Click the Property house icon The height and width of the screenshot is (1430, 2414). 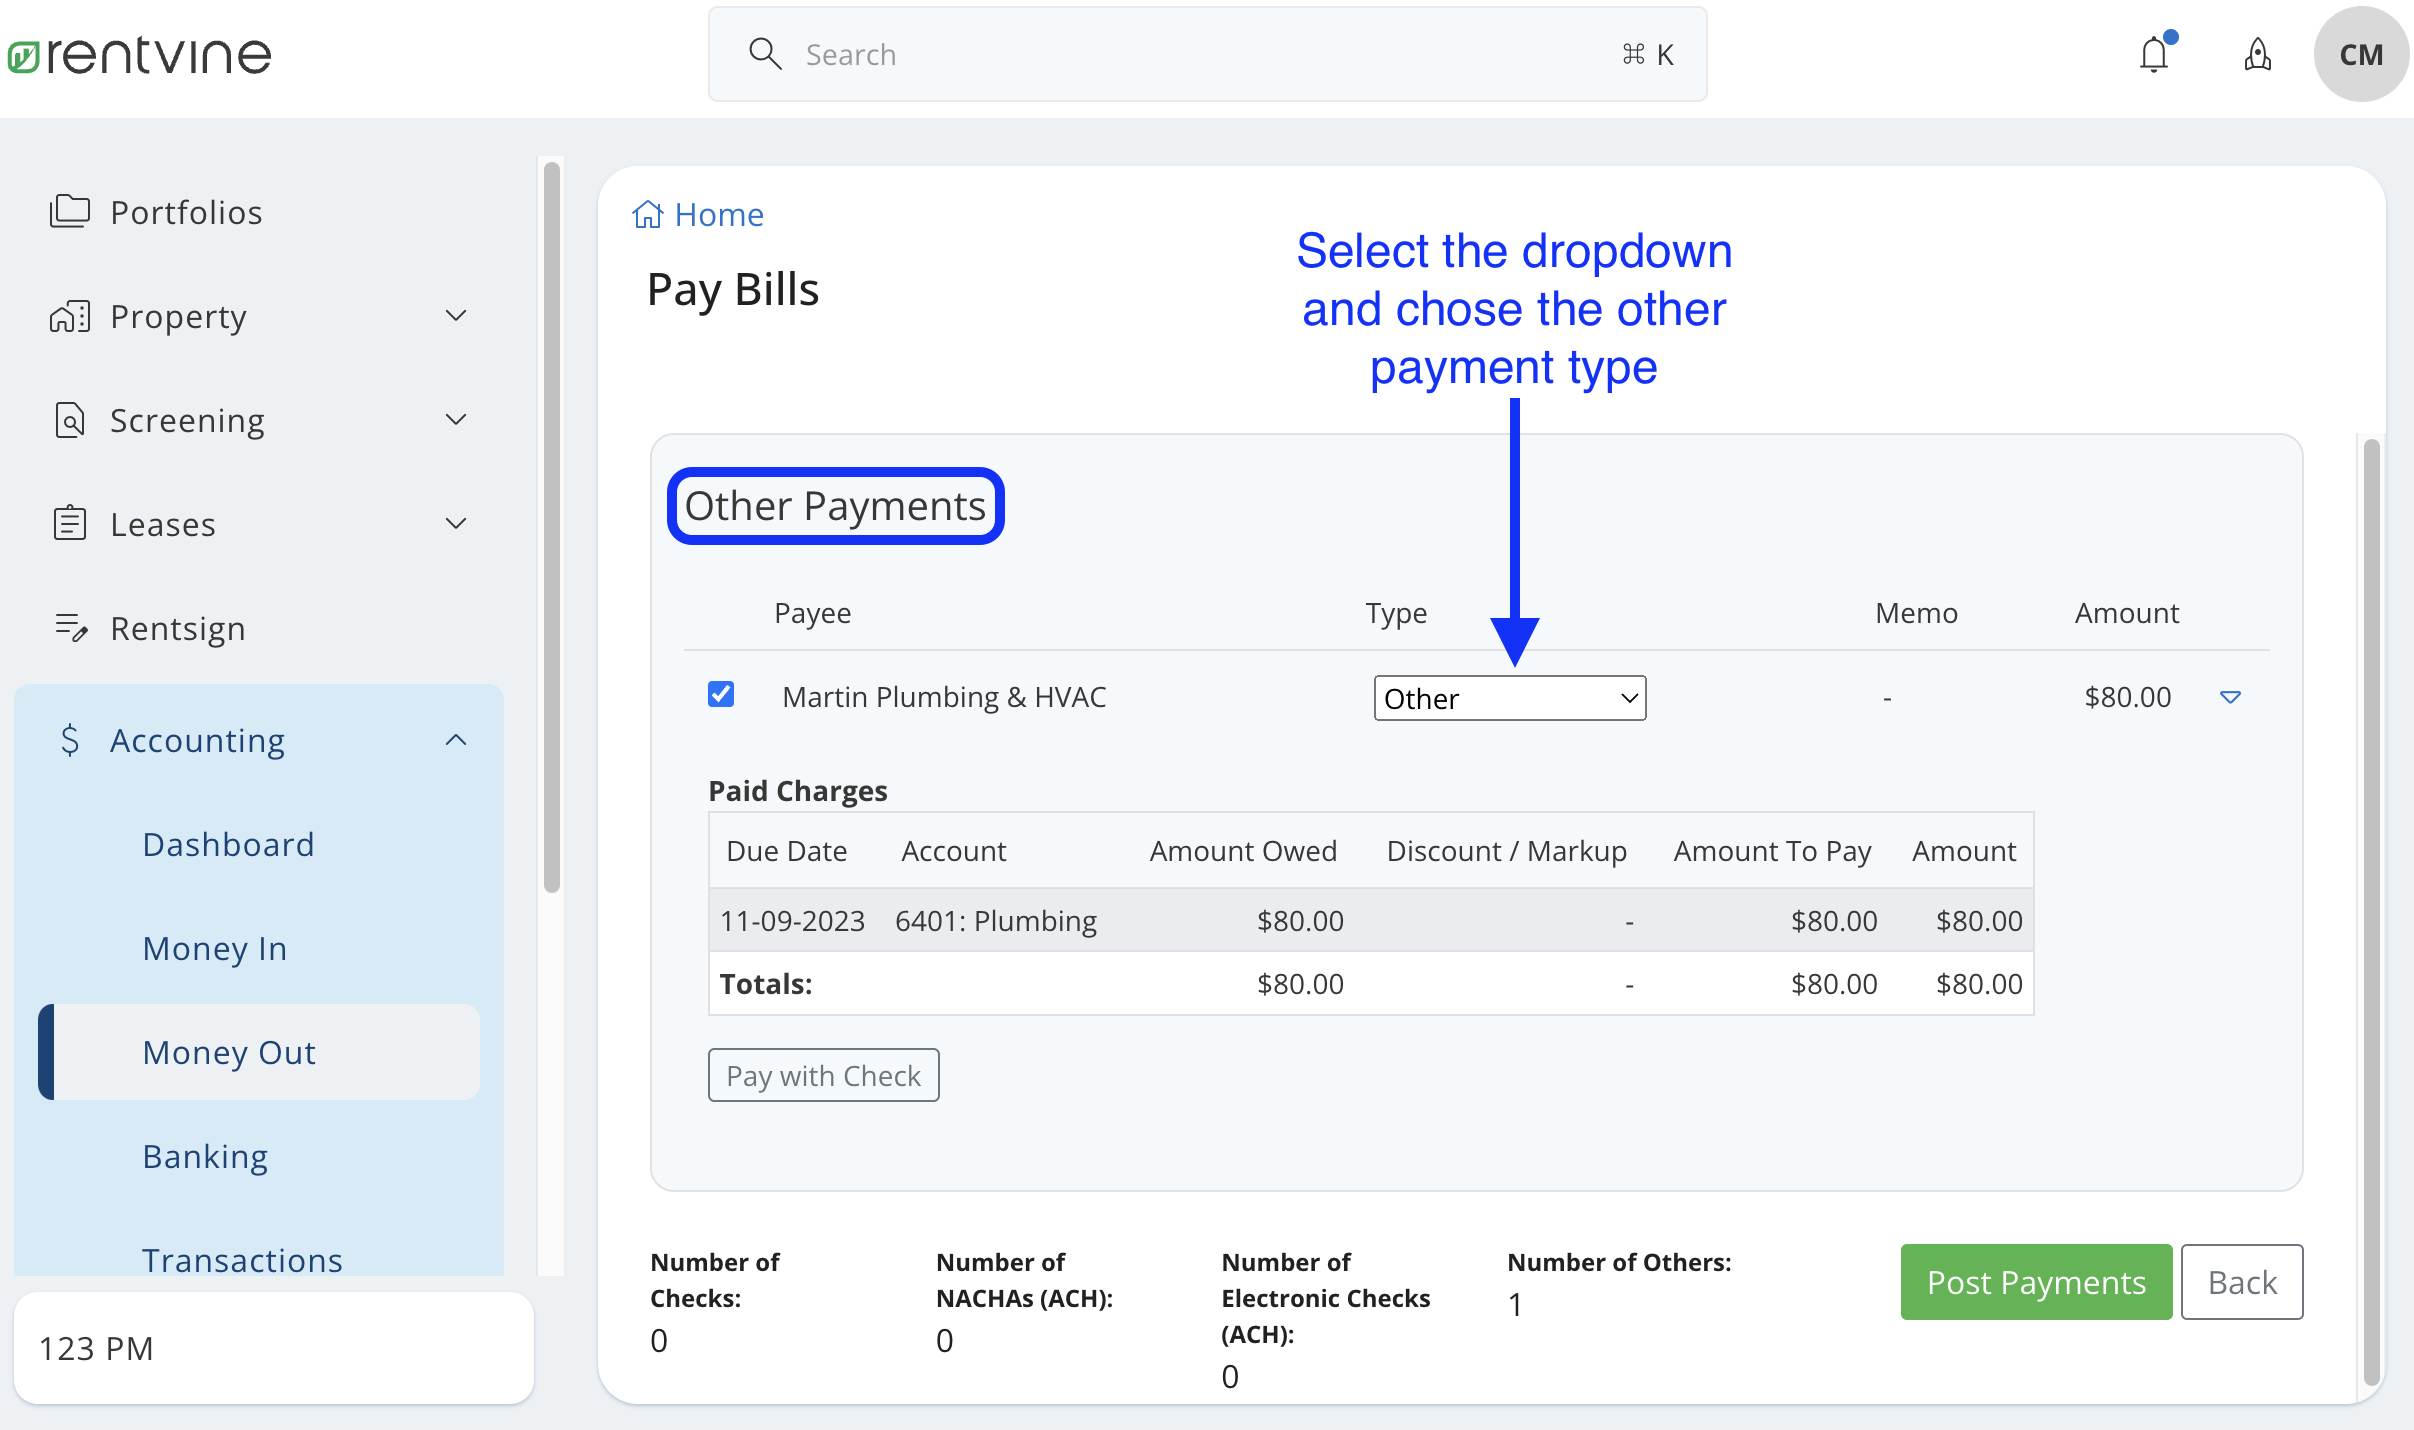pyautogui.click(x=69, y=316)
